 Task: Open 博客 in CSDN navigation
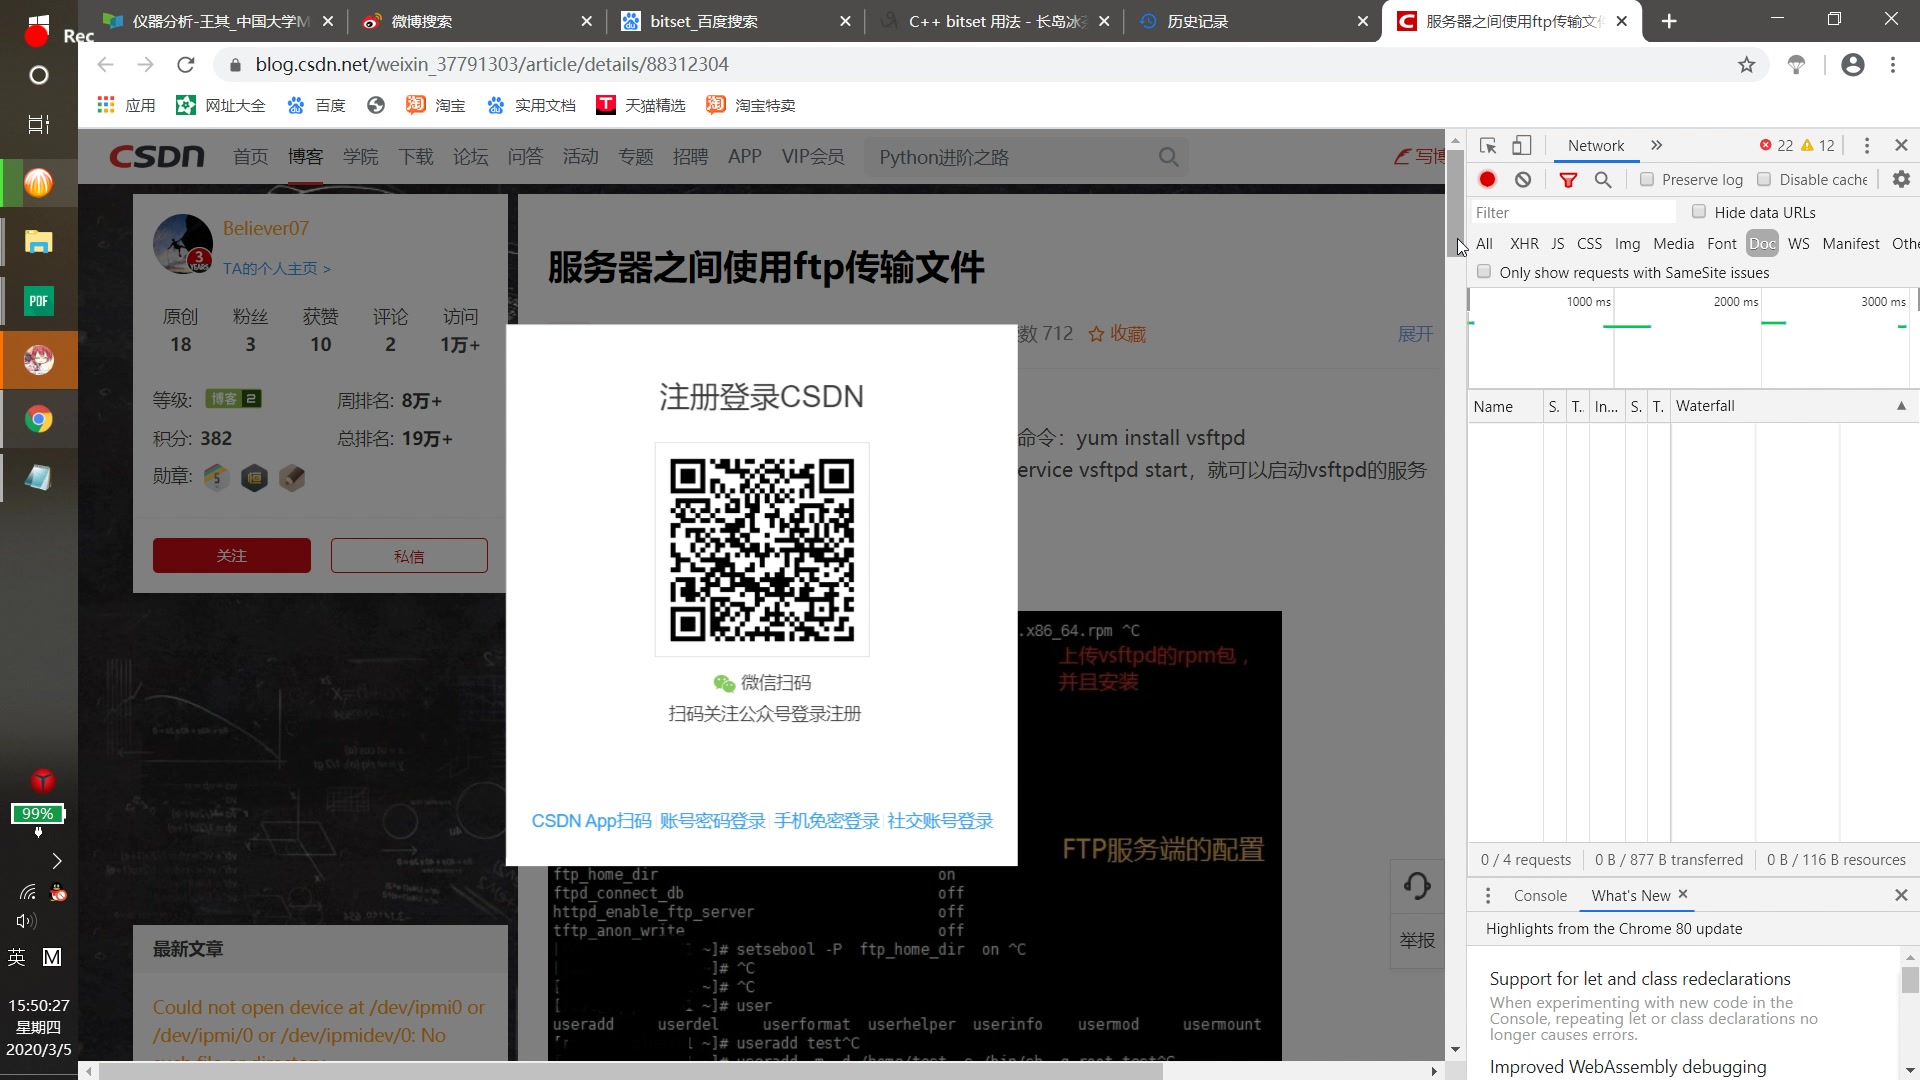click(305, 157)
